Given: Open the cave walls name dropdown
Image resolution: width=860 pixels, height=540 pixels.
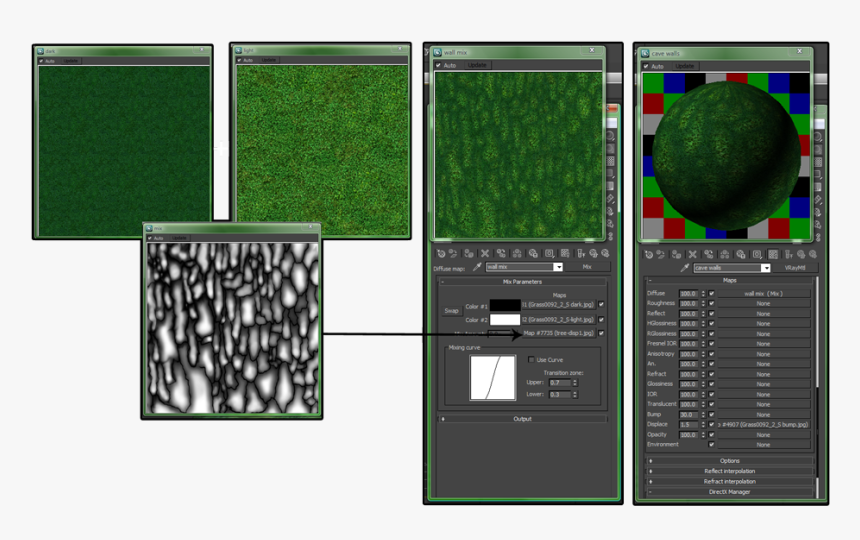Looking at the screenshot, I should (765, 268).
